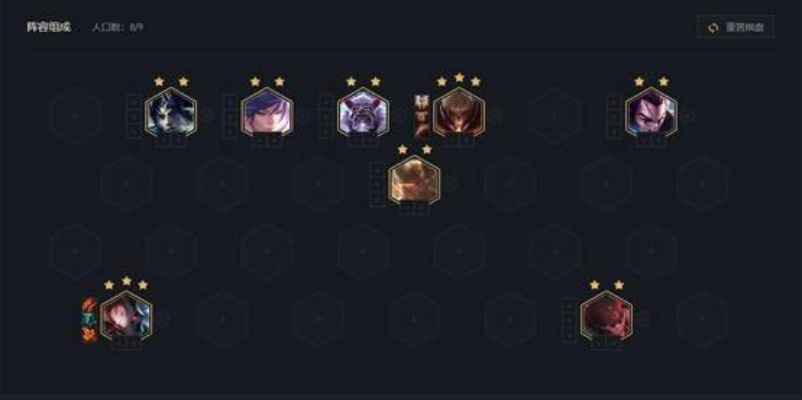The width and height of the screenshot is (802, 400).
Task: Select the three-star brown armored champion
Action: [x=459, y=114]
